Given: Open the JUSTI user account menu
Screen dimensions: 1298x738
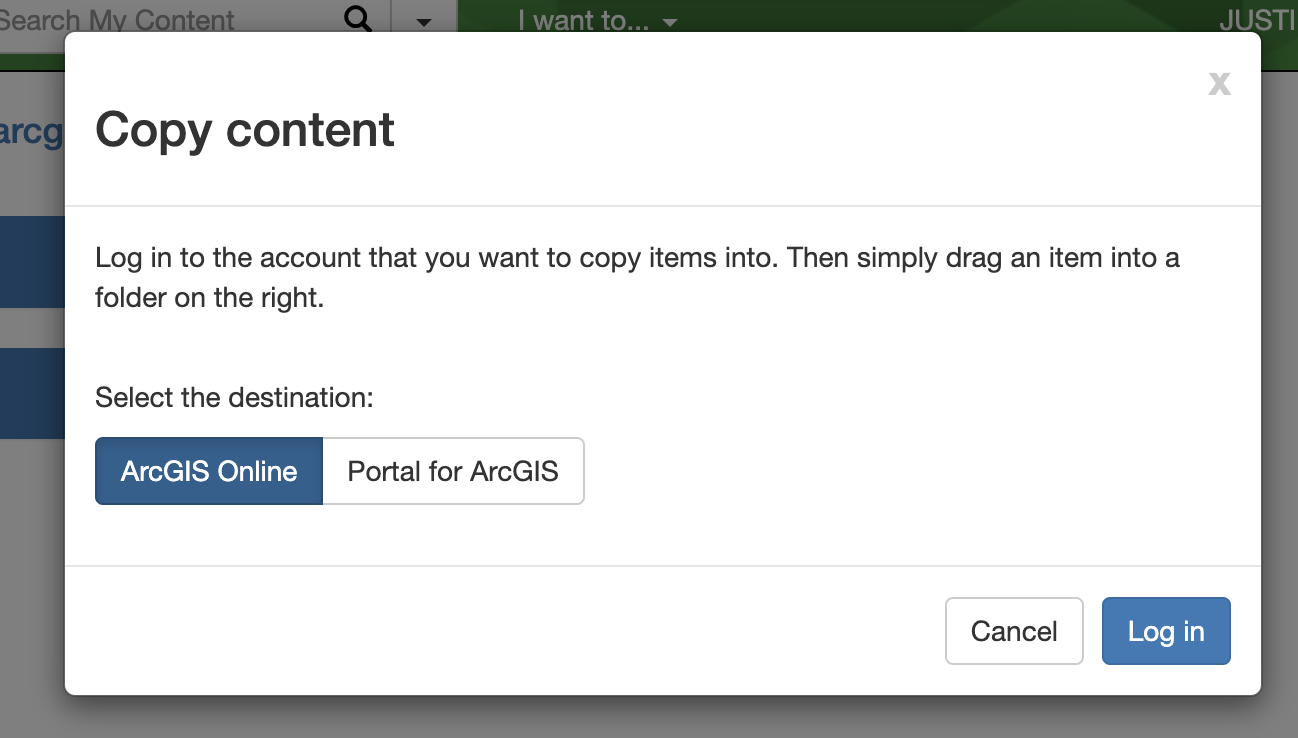Looking at the screenshot, I should pyautogui.click(x=1258, y=20).
